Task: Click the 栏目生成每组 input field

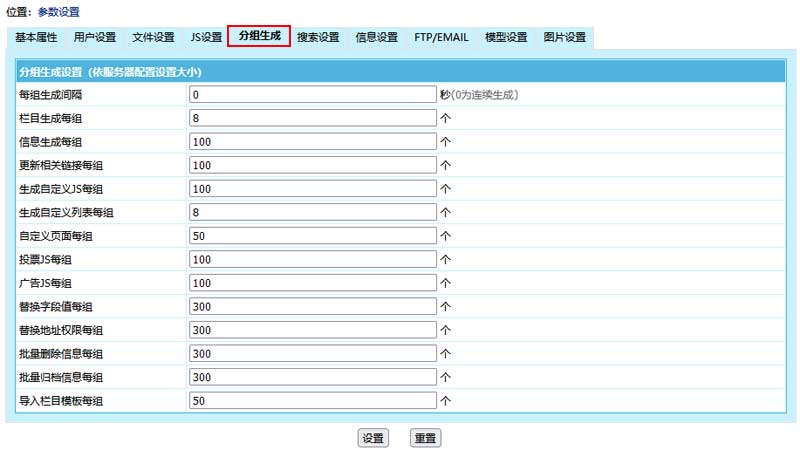Action: coord(312,118)
